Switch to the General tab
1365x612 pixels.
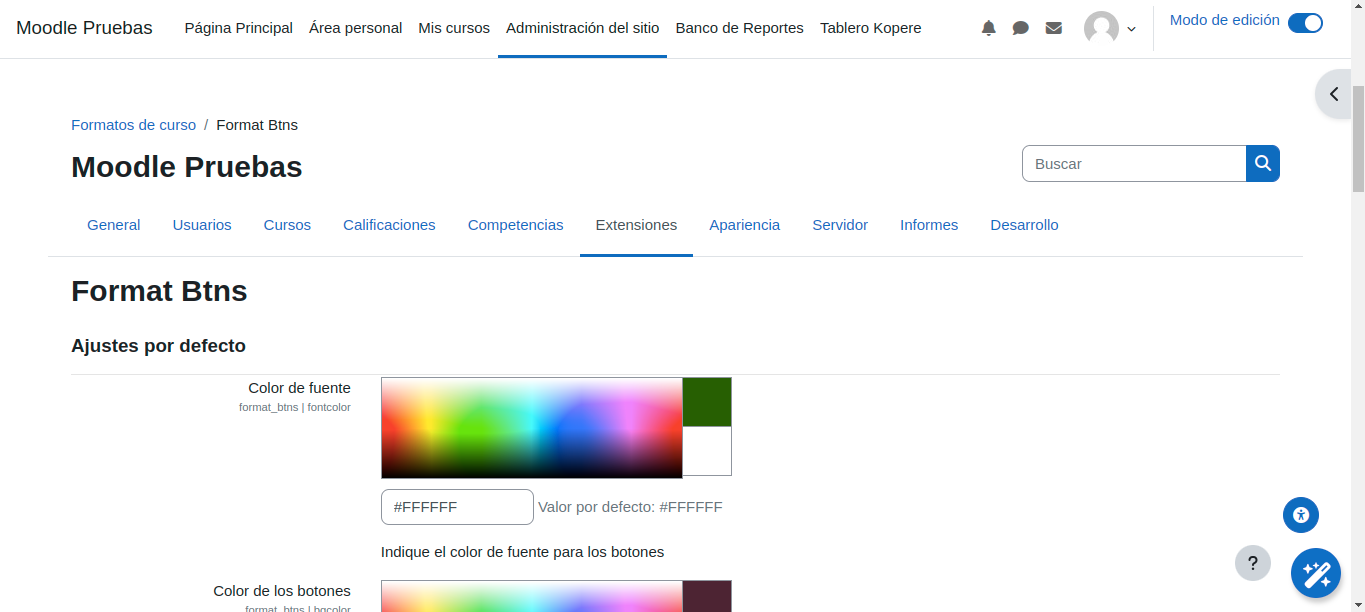coord(114,225)
